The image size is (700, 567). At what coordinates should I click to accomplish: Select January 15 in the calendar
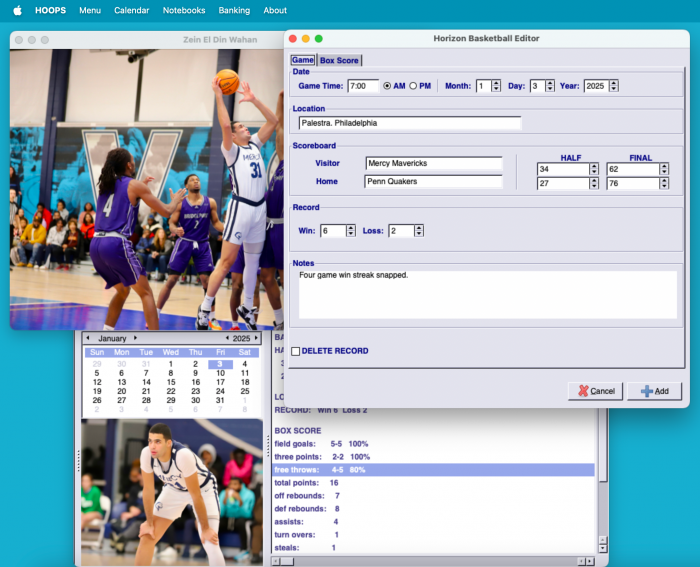pos(170,382)
